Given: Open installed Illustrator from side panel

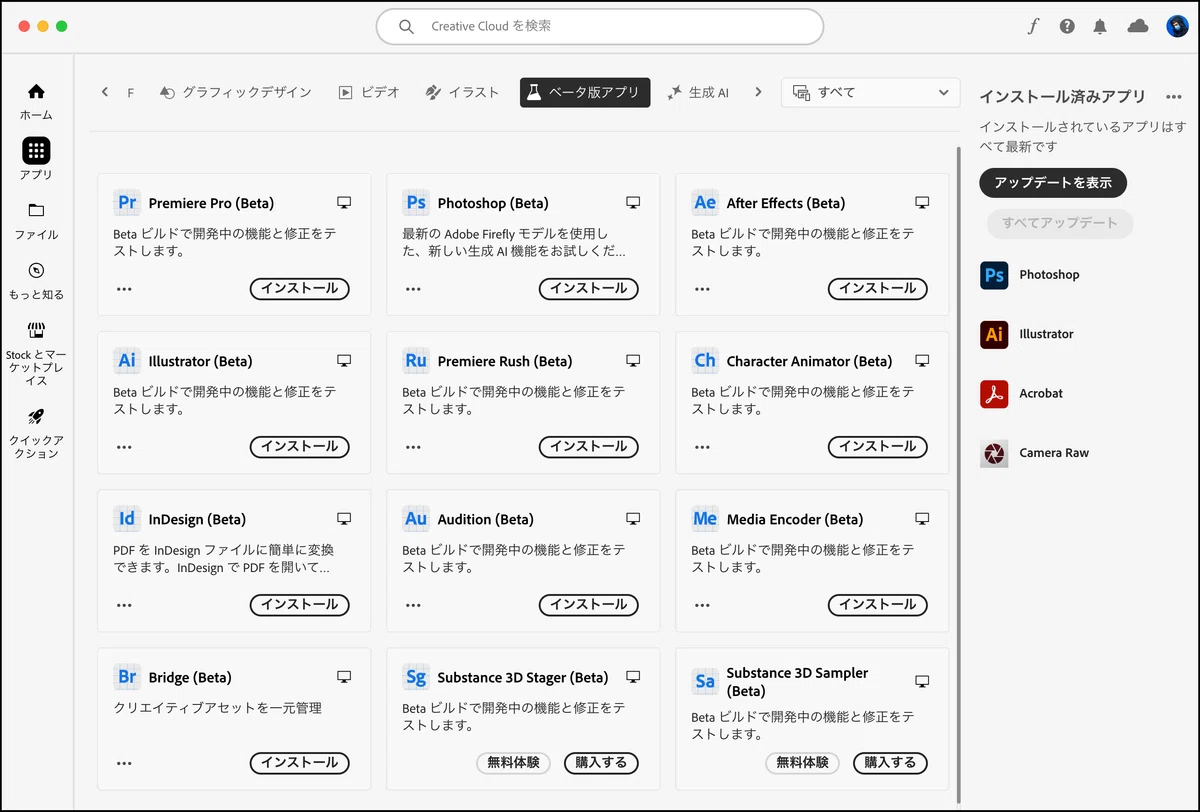Looking at the screenshot, I should tap(1027, 334).
